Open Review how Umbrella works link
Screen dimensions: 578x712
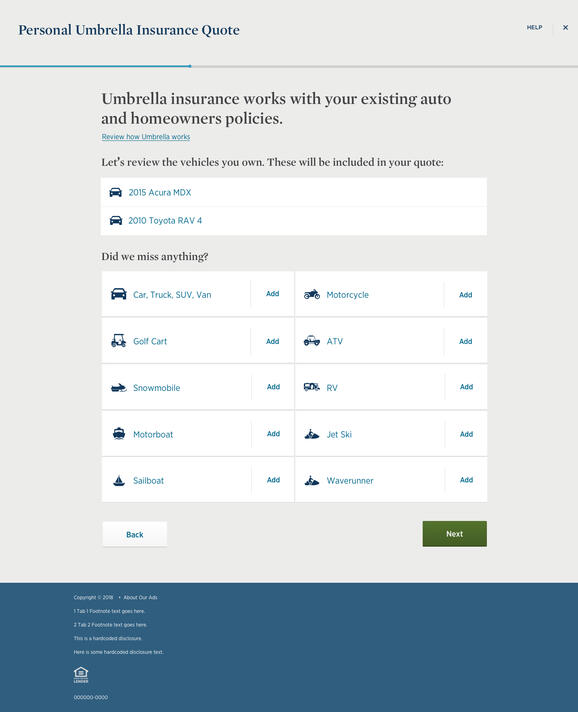click(146, 137)
